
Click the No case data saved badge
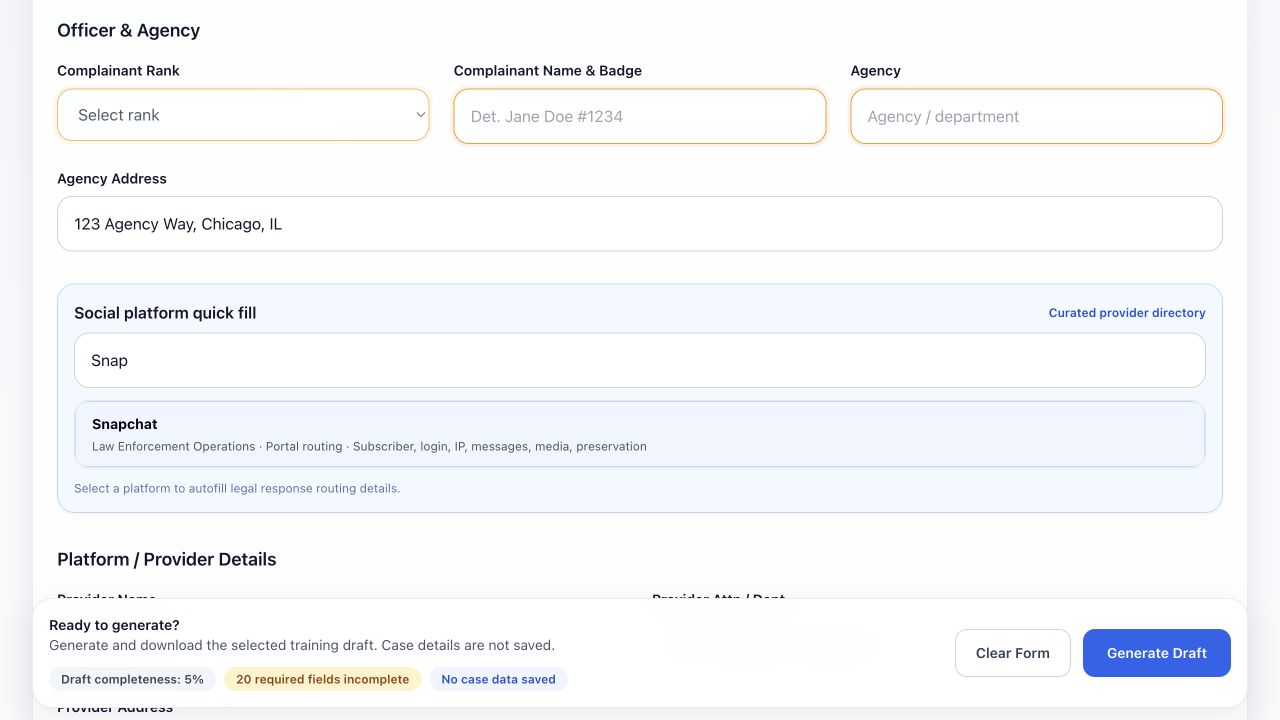(x=499, y=679)
